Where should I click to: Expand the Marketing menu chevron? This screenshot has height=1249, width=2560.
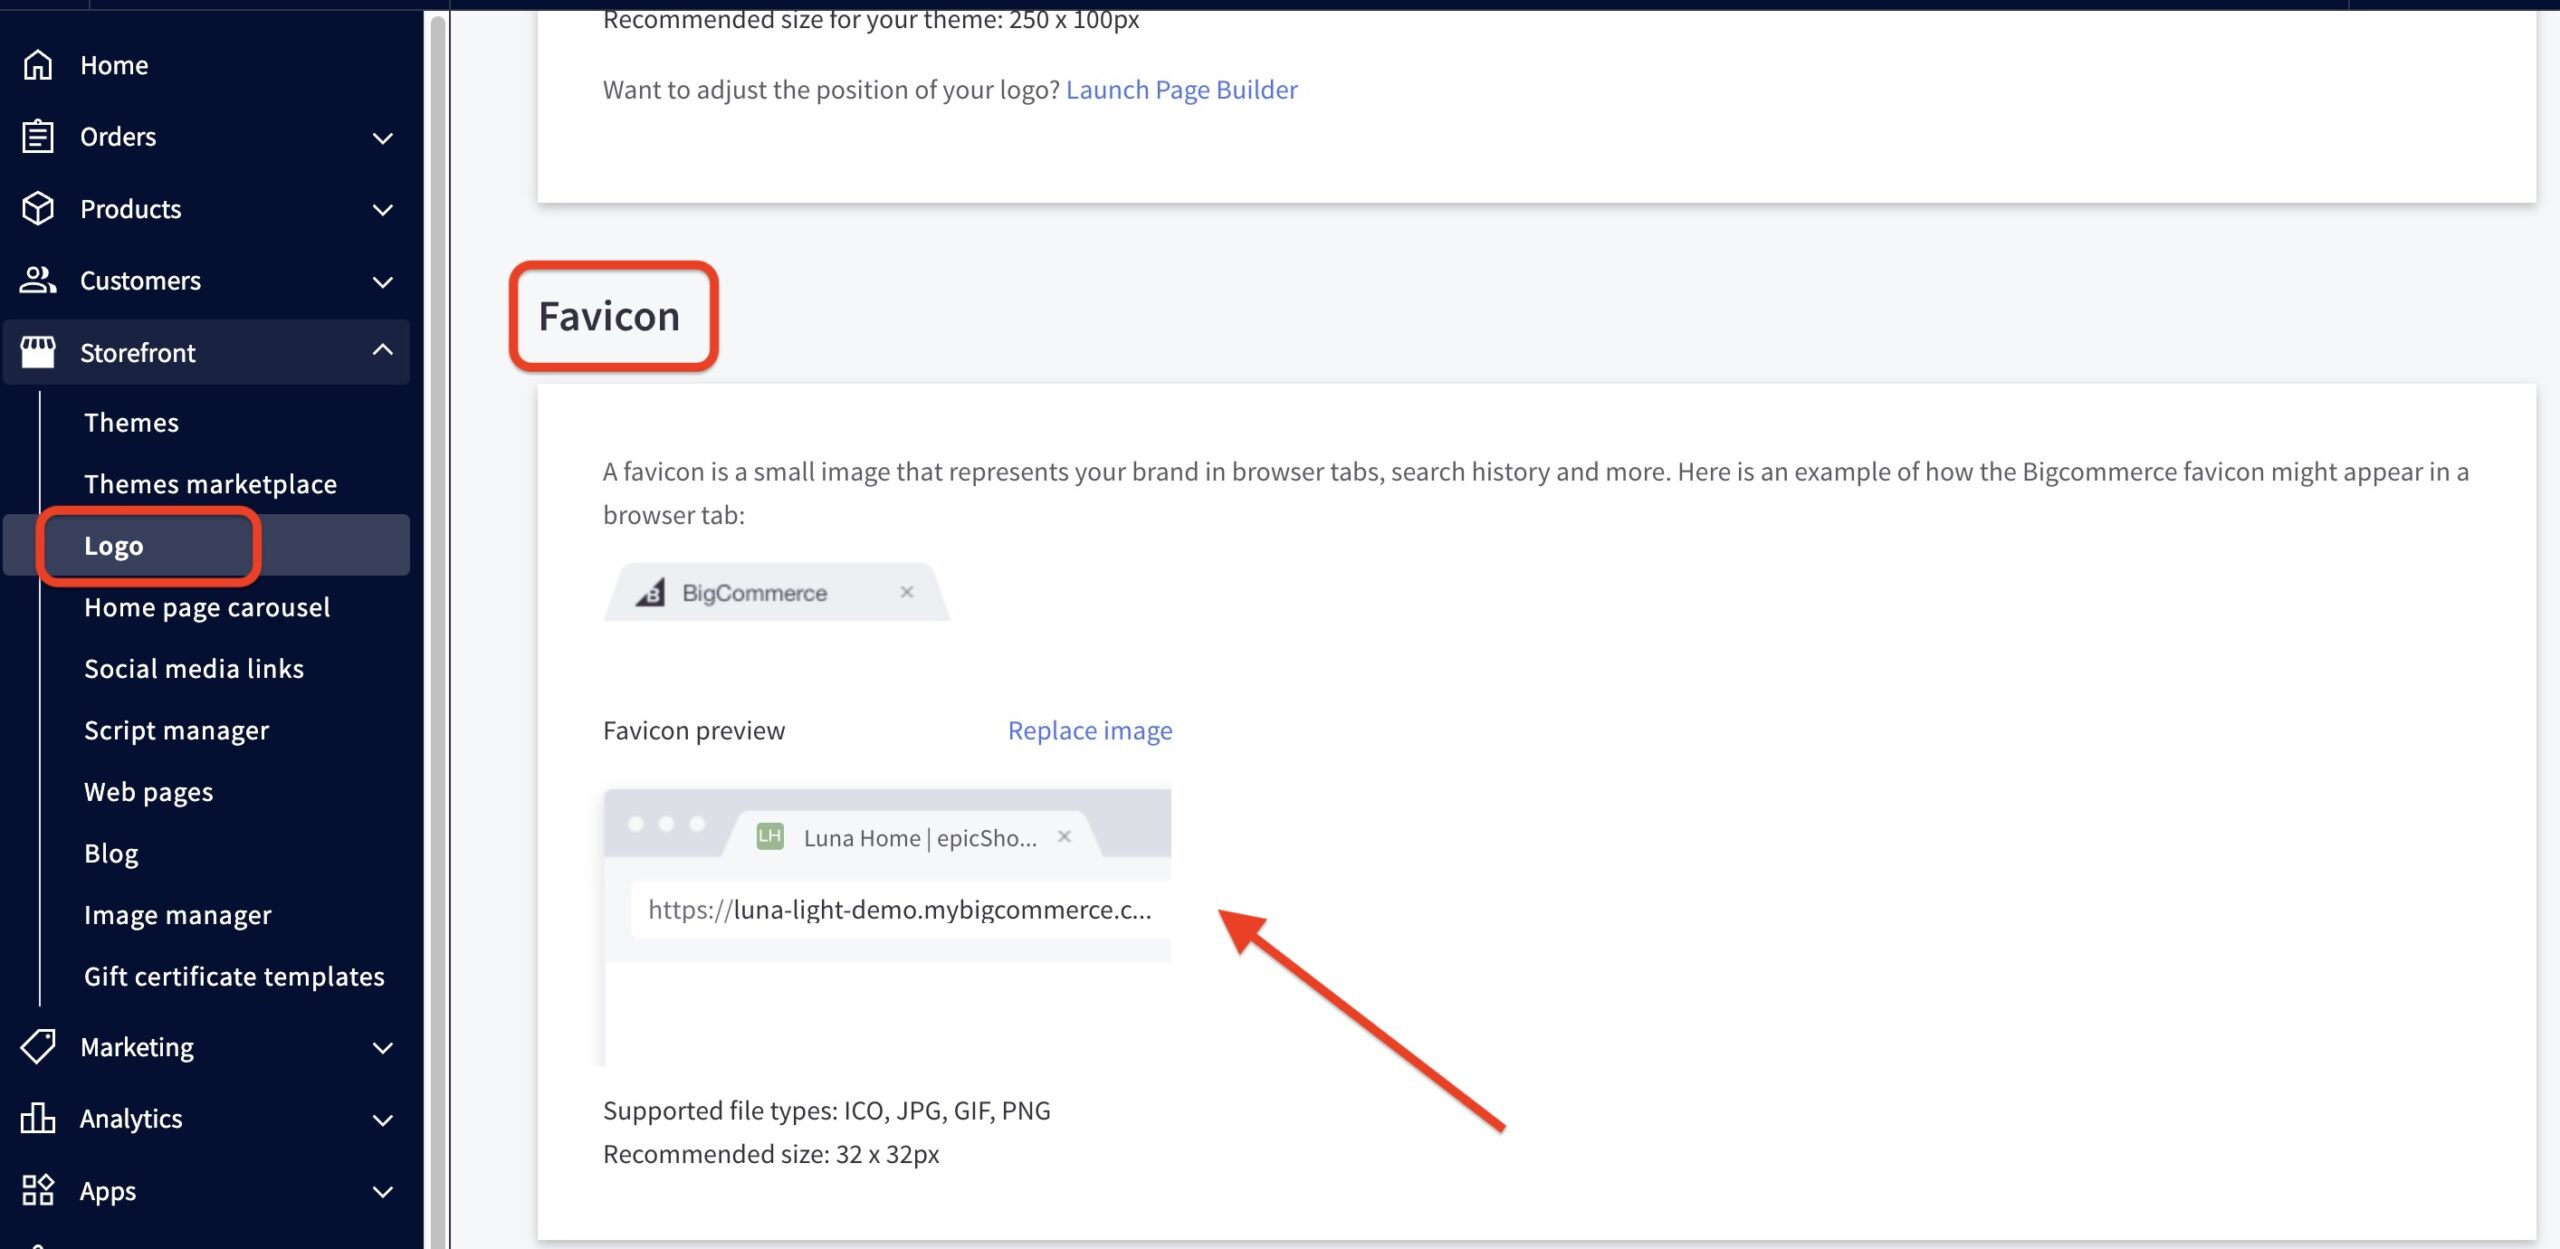click(x=382, y=1048)
